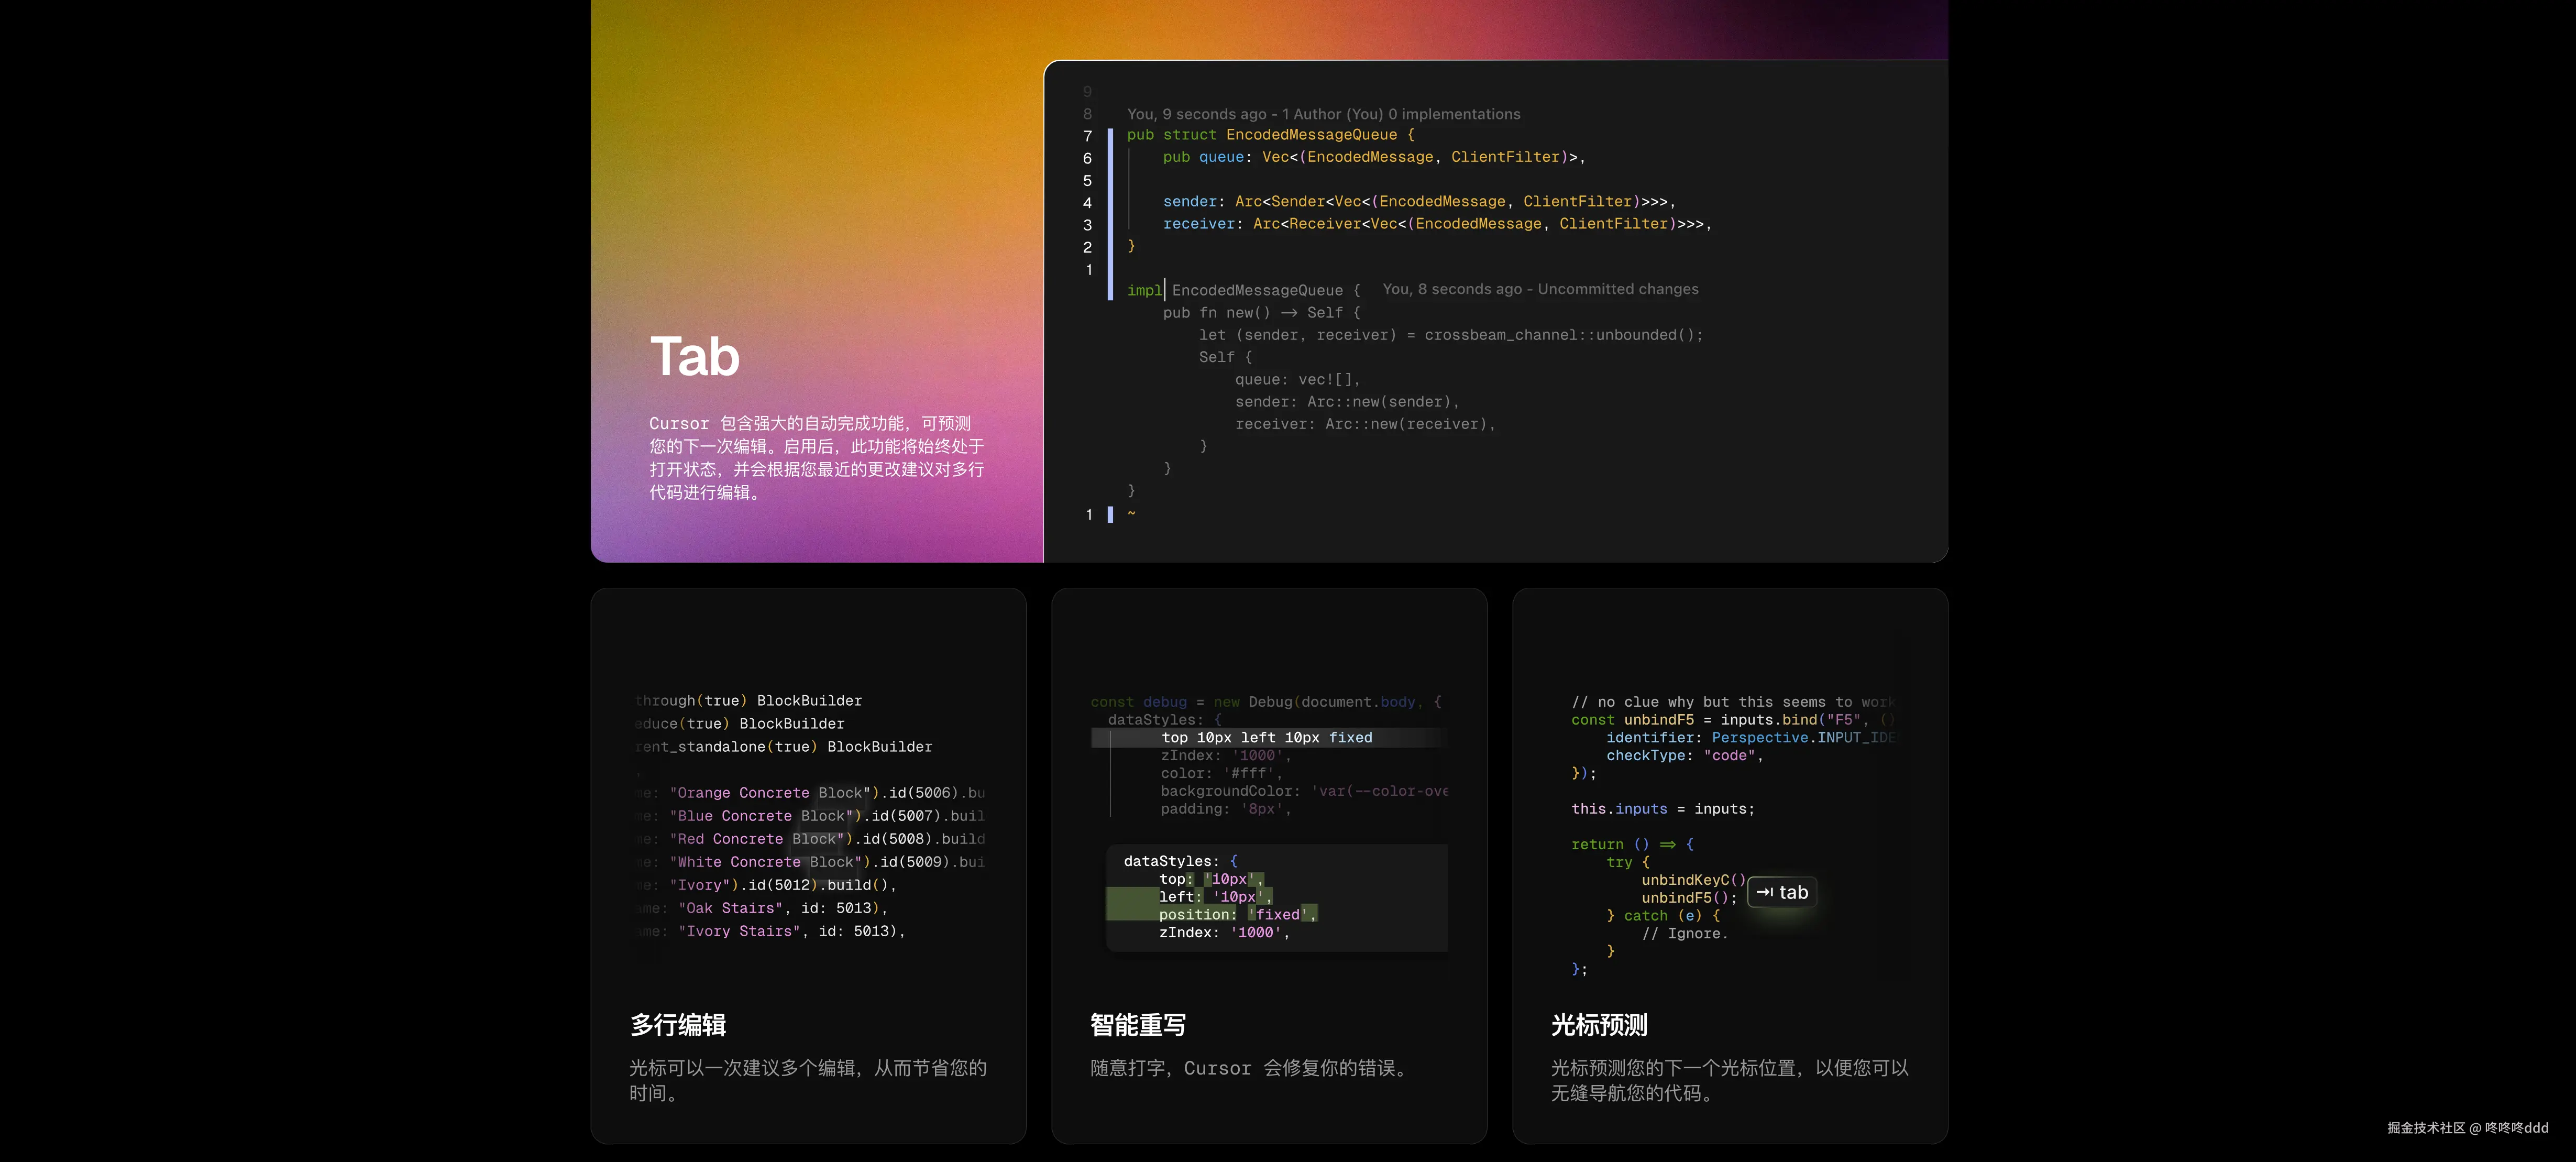Click the "// no clue why but this seems" comment
The height and width of the screenshot is (1162, 2576).
click(x=1733, y=702)
